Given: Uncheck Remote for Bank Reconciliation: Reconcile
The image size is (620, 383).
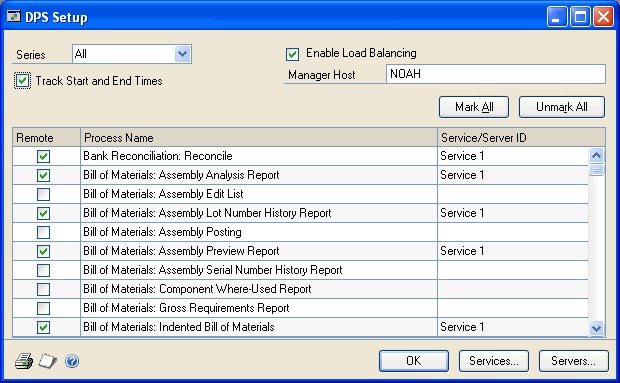Looking at the screenshot, I should pos(43,156).
